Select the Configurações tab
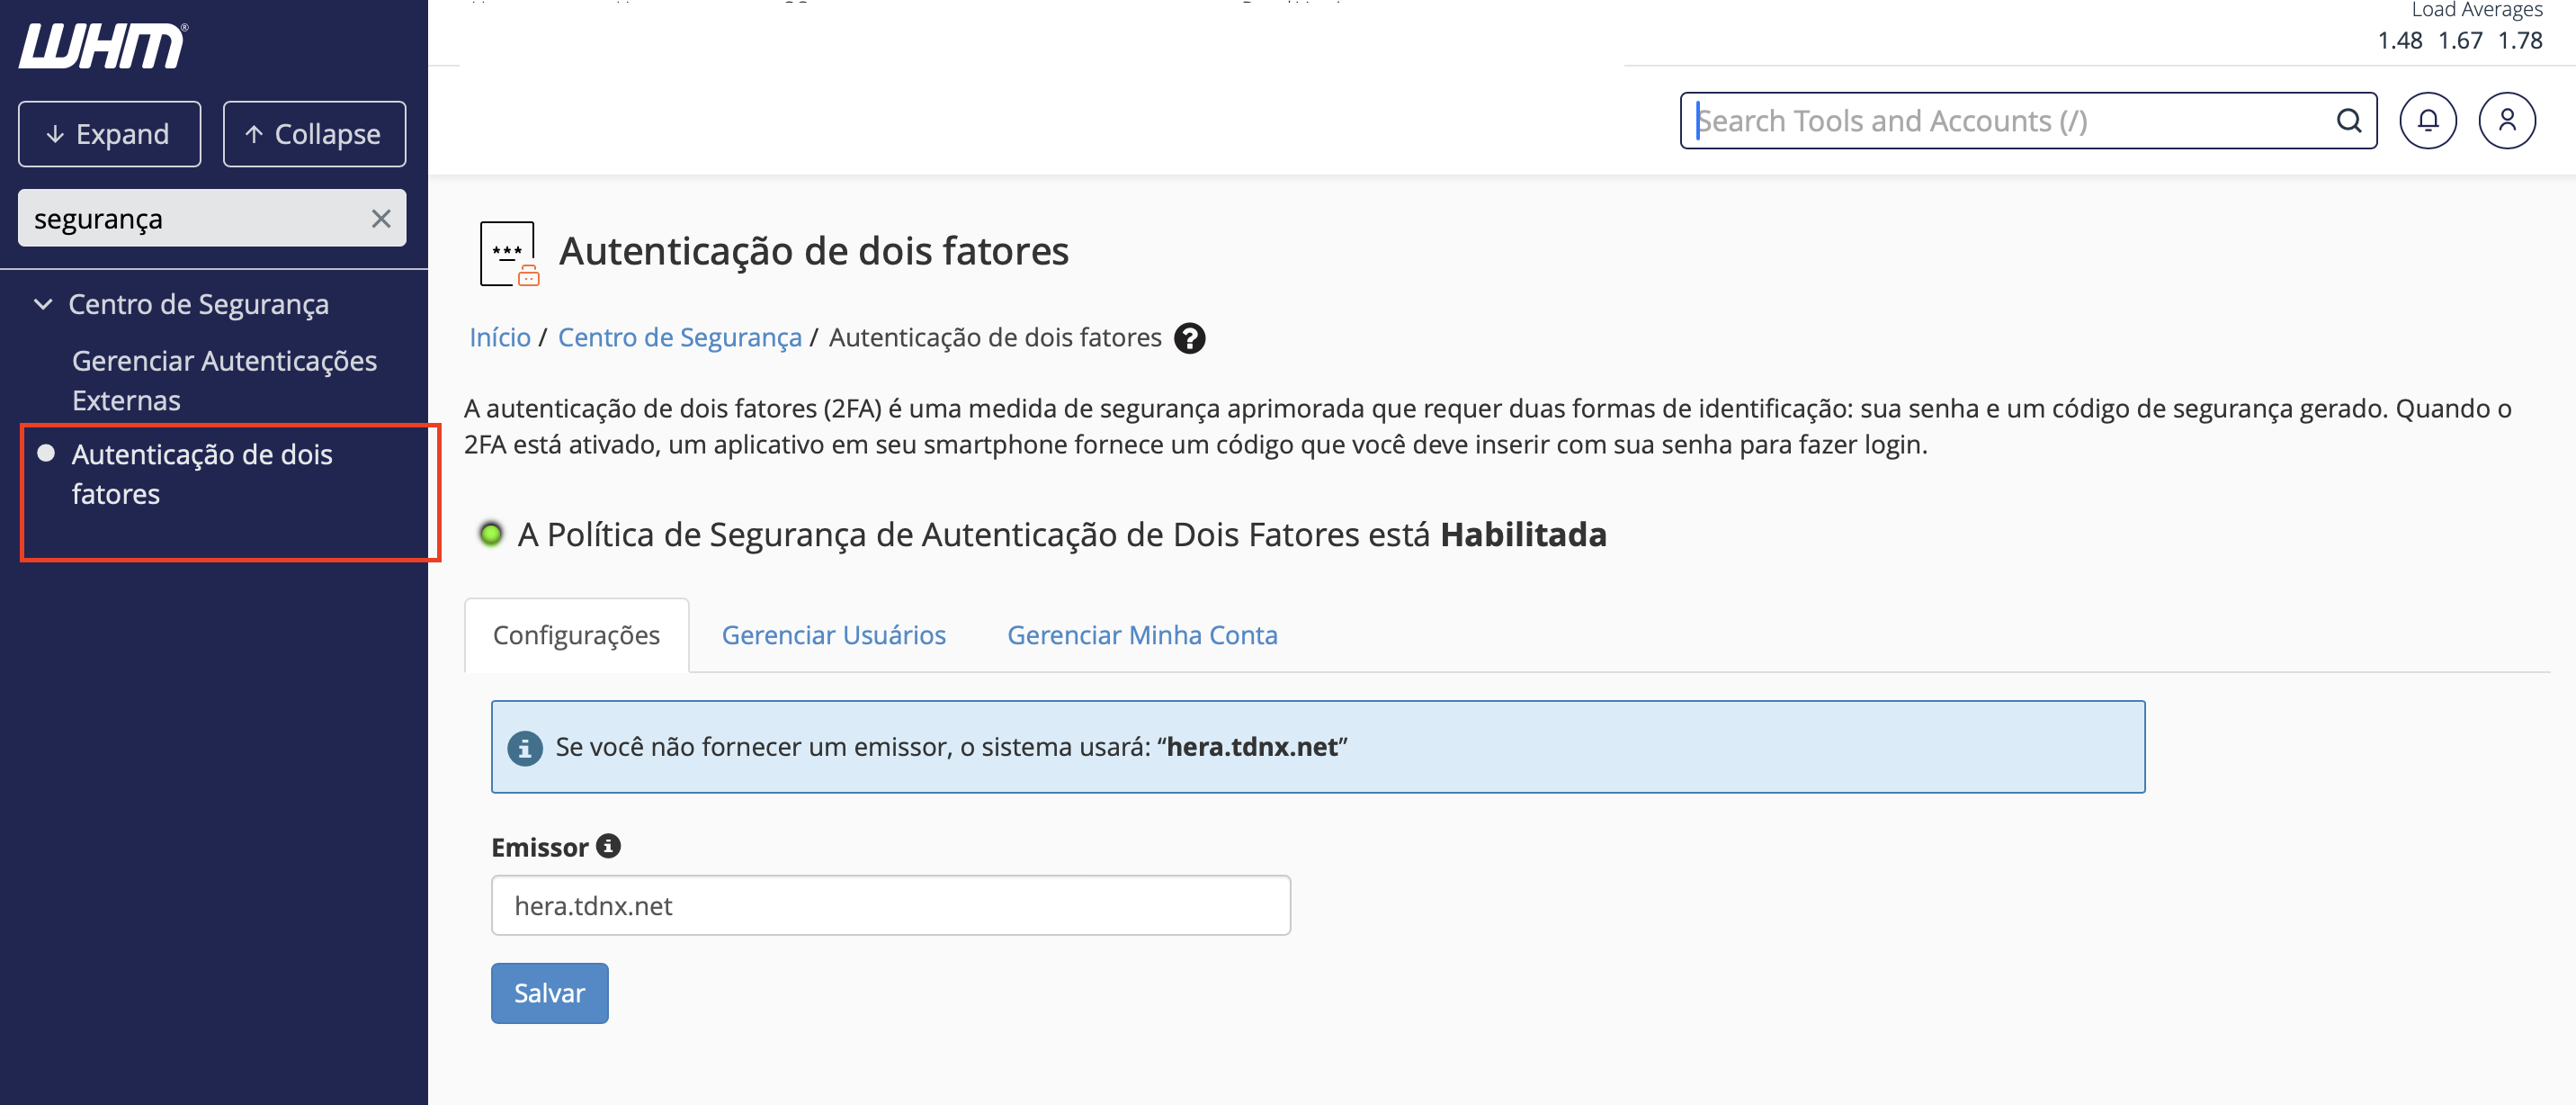 (x=576, y=635)
